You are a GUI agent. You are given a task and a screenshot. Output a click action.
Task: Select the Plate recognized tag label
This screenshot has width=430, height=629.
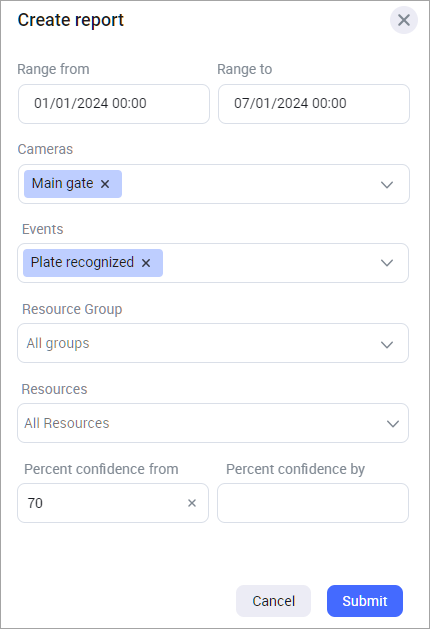[82, 262]
